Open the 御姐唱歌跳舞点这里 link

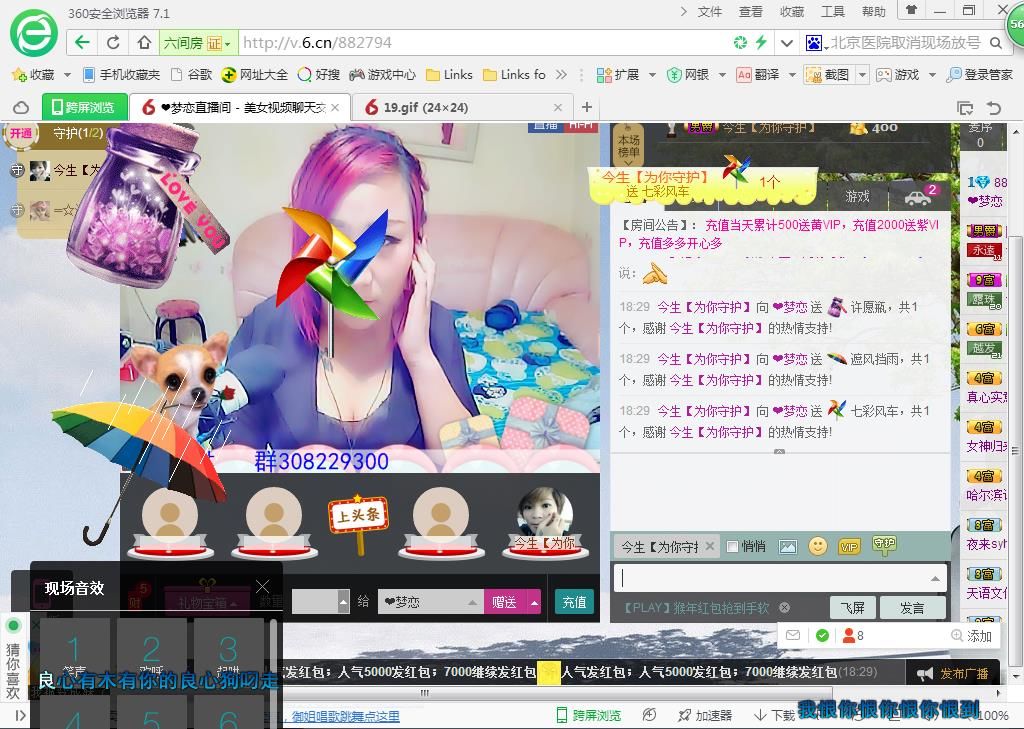(345, 716)
